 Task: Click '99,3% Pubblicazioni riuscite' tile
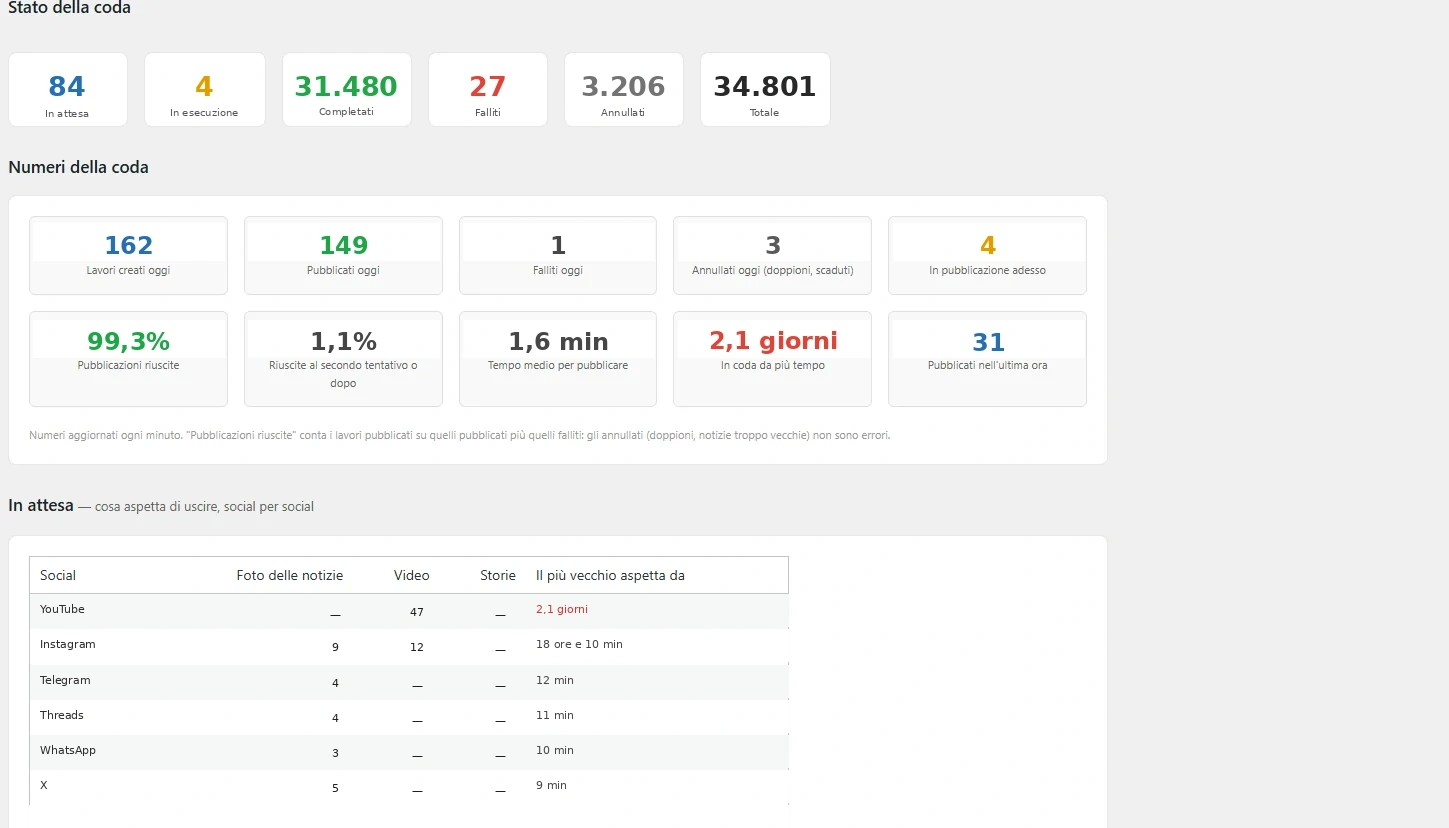[x=128, y=359]
